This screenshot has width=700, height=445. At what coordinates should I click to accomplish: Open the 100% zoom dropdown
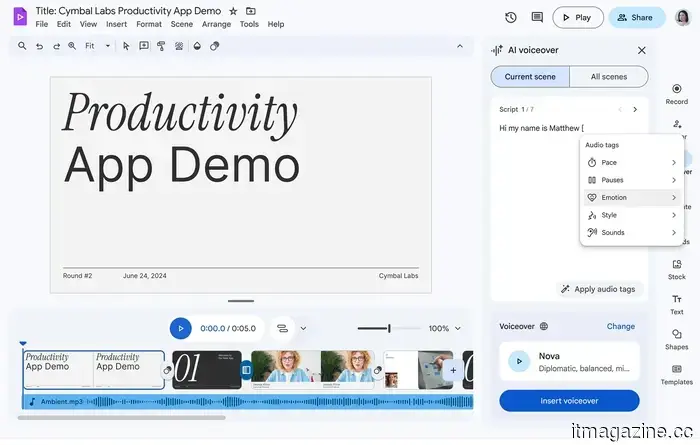coord(445,329)
